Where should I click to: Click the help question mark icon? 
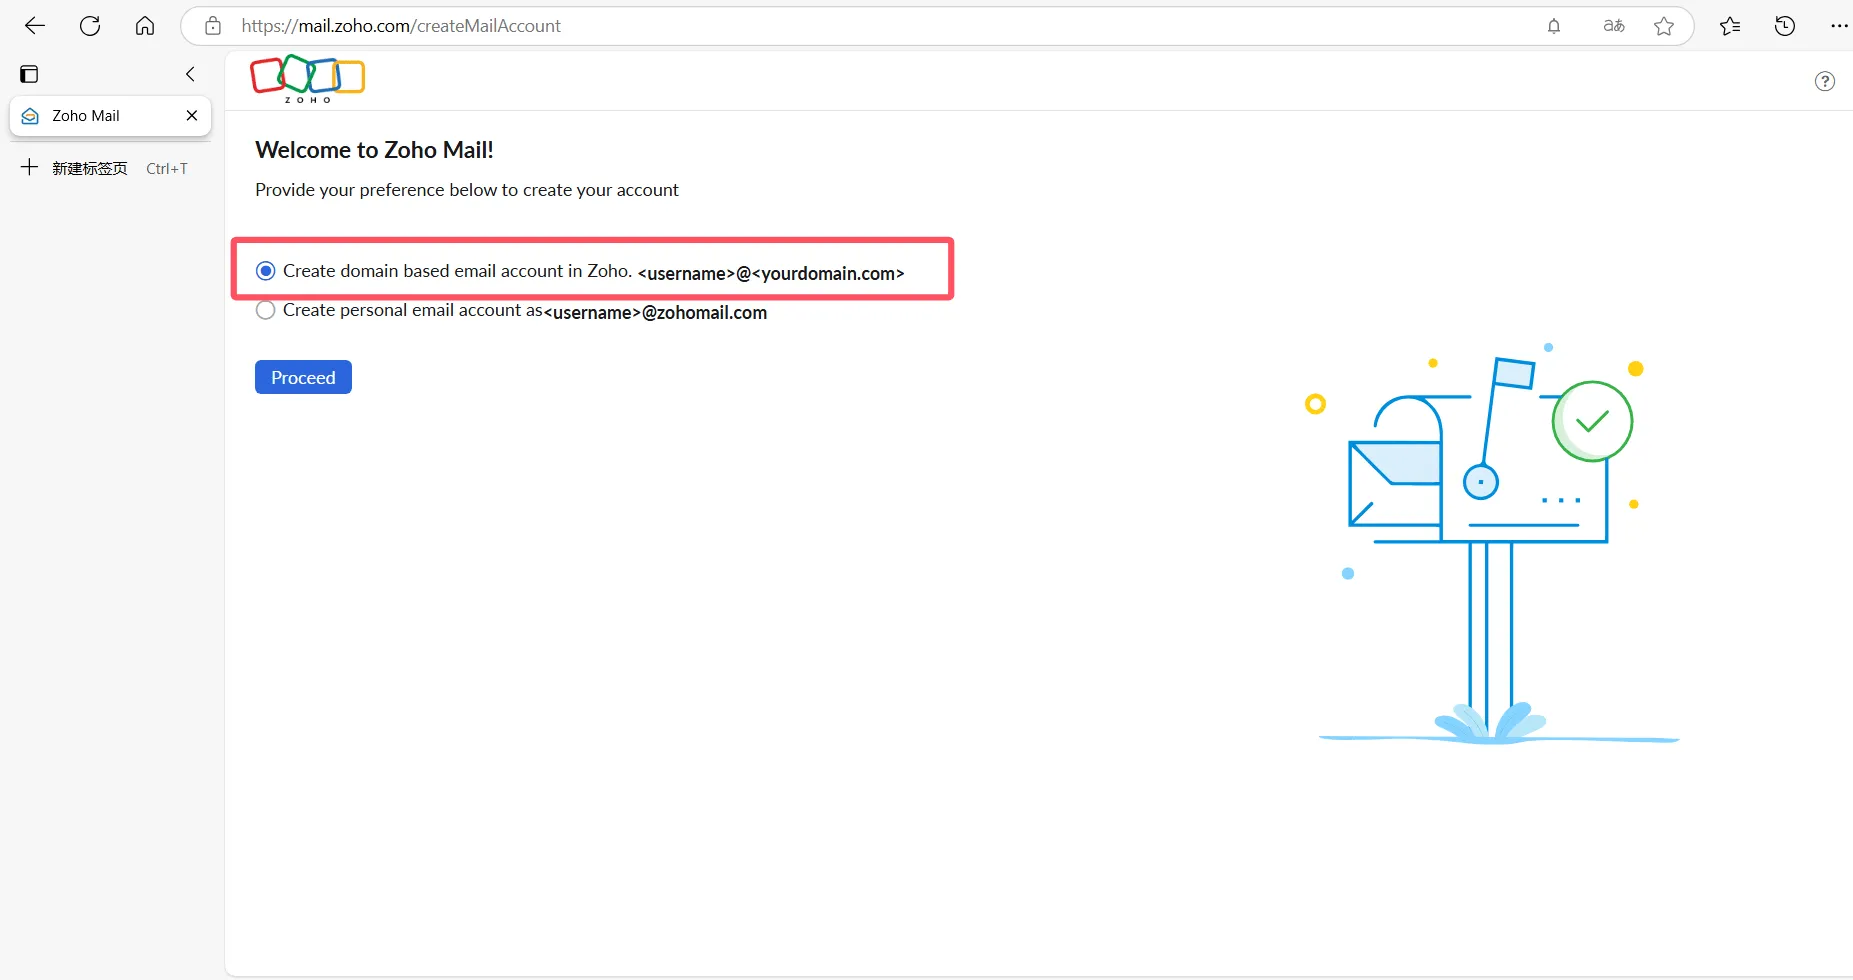tap(1824, 81)
